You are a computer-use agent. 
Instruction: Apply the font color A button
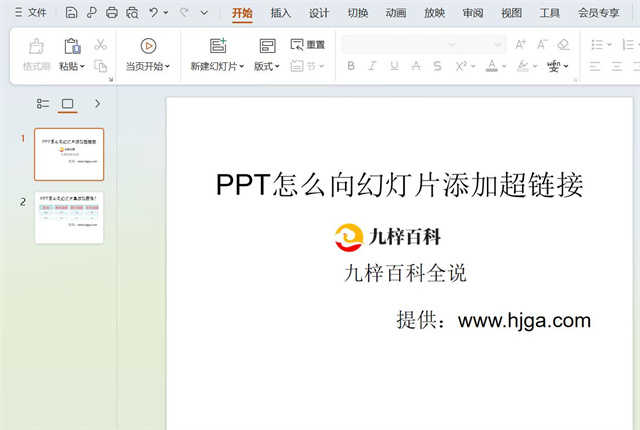pos(492,66)
